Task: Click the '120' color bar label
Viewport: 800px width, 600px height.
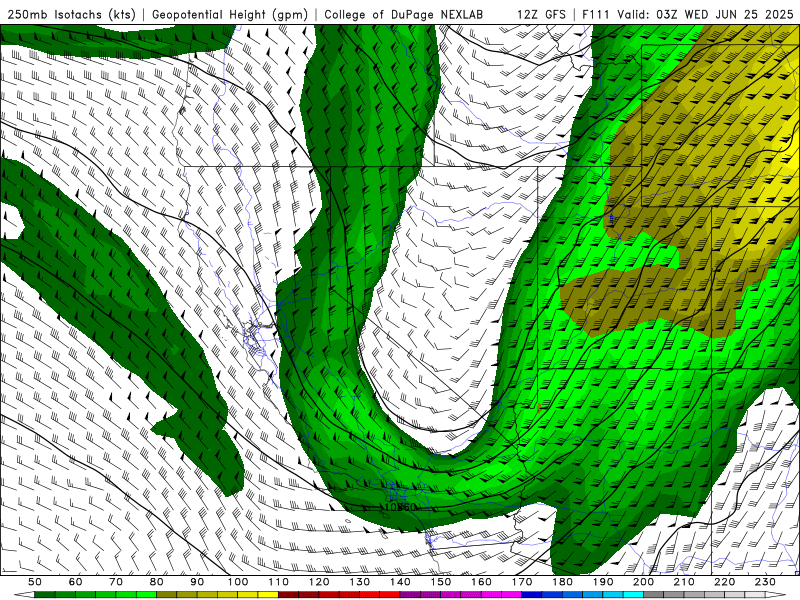Action: coord(319,582)
